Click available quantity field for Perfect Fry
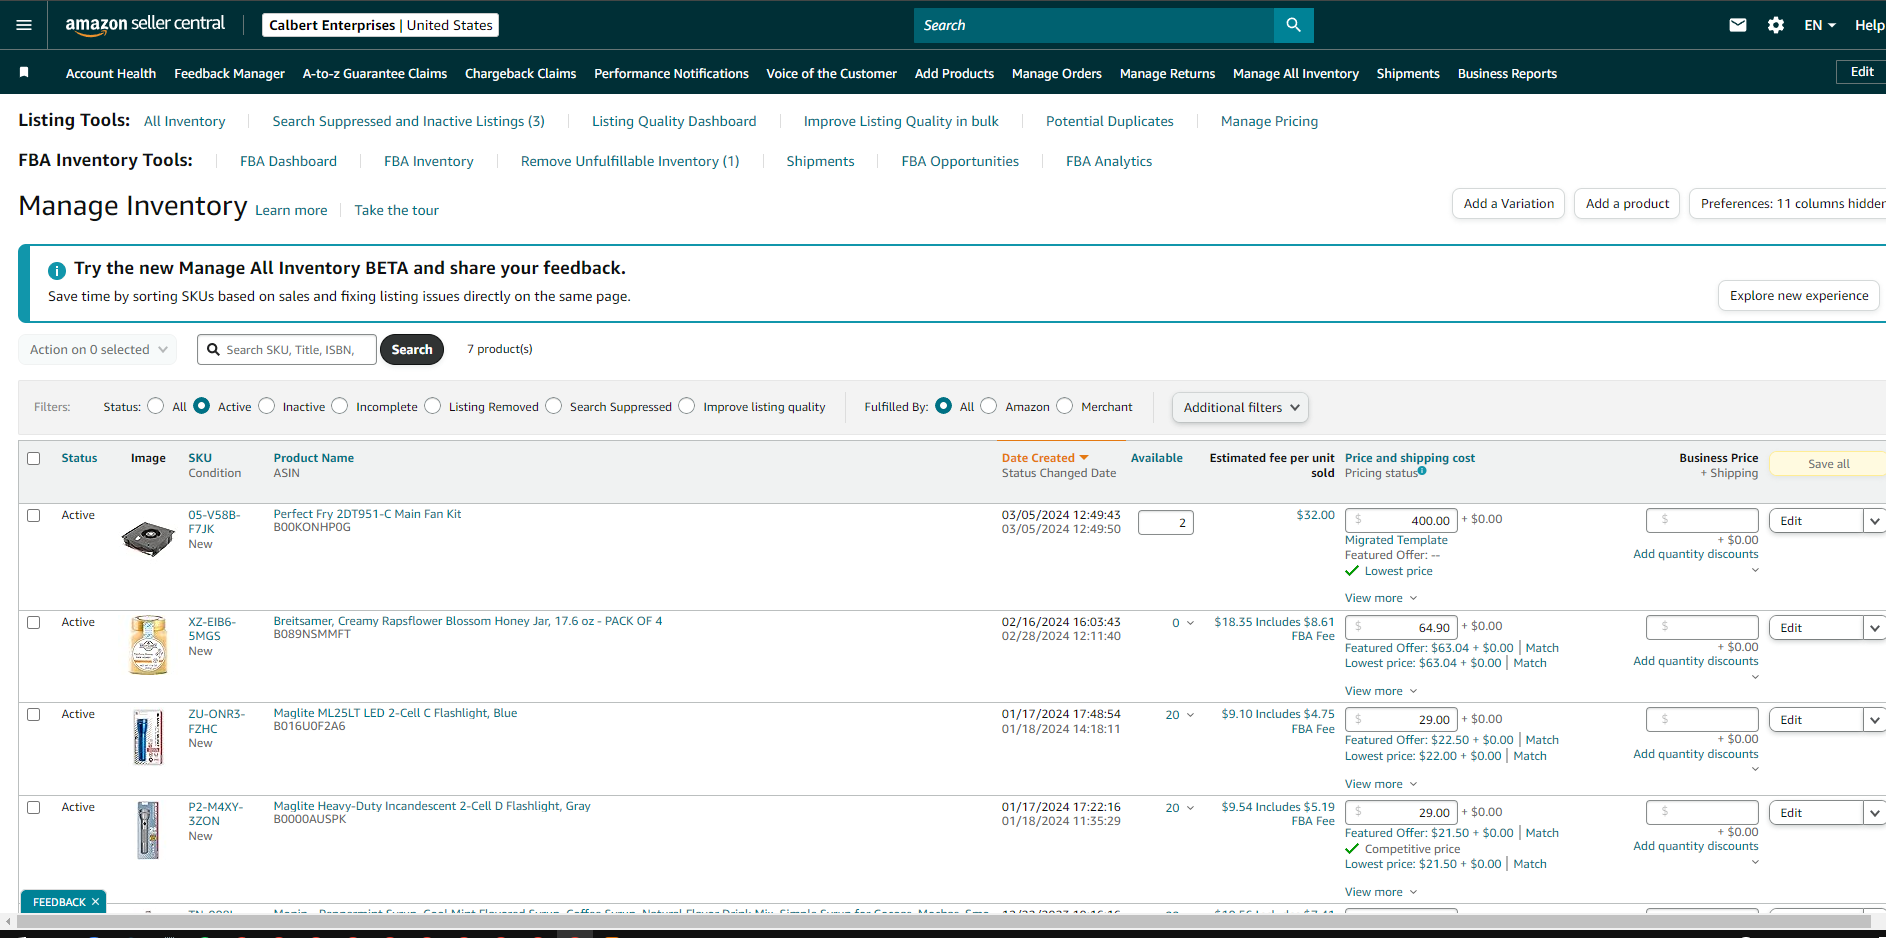The width and height of the screenshot is (1886, 938). coord(1166,522)
